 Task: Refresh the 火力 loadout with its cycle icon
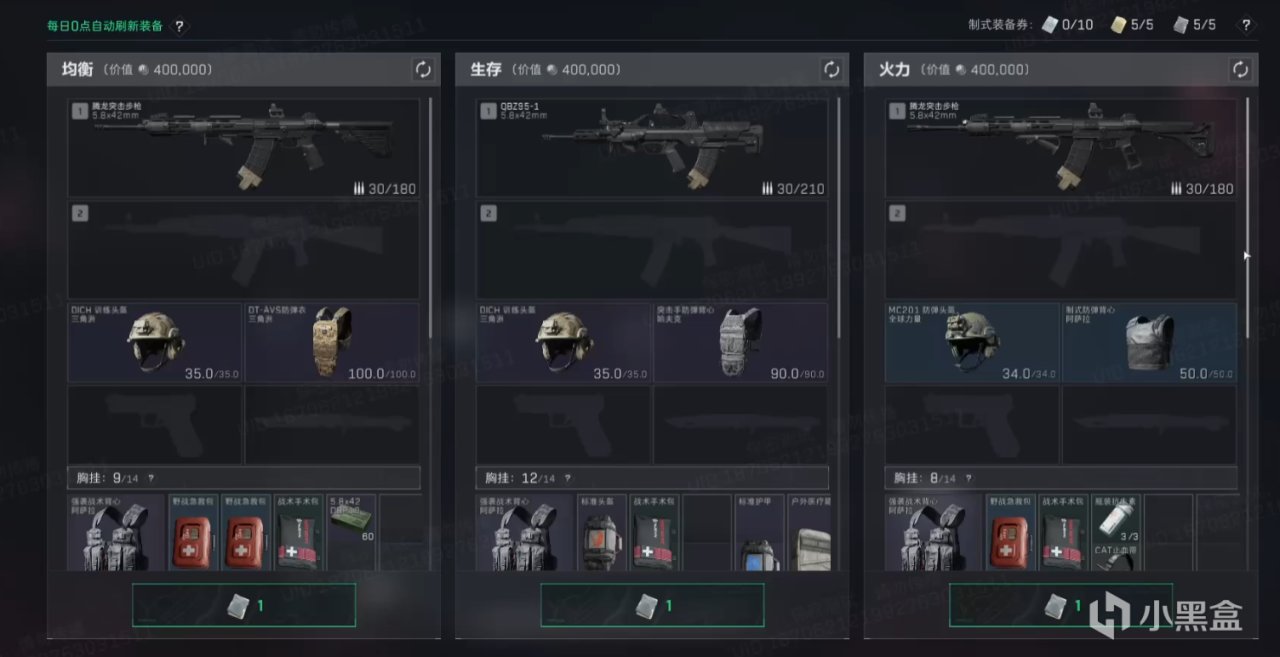point(1240,69)
